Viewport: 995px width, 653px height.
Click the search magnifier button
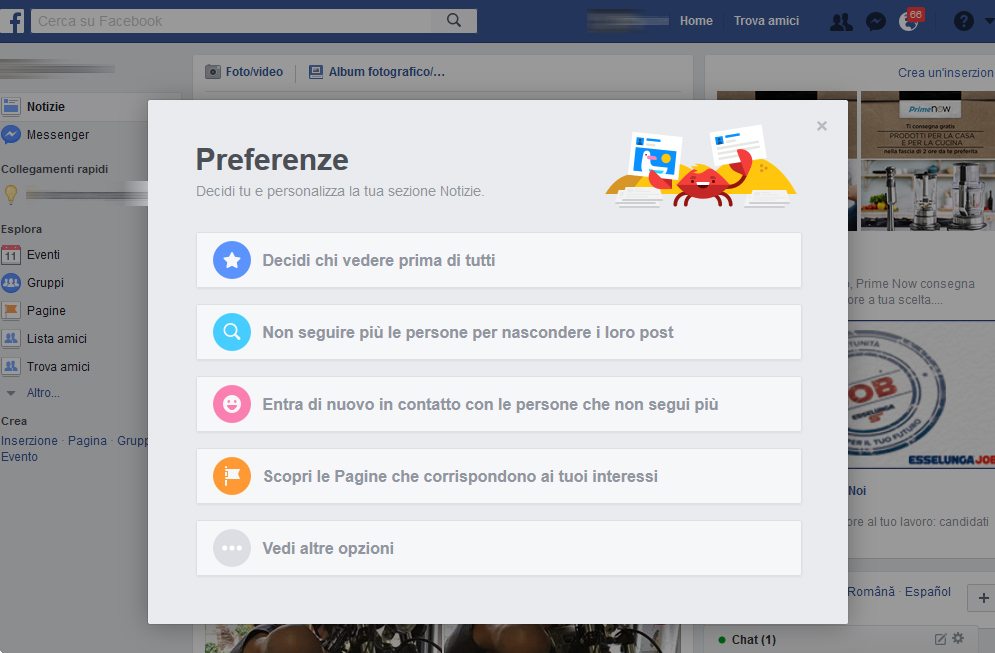[454, 20]
